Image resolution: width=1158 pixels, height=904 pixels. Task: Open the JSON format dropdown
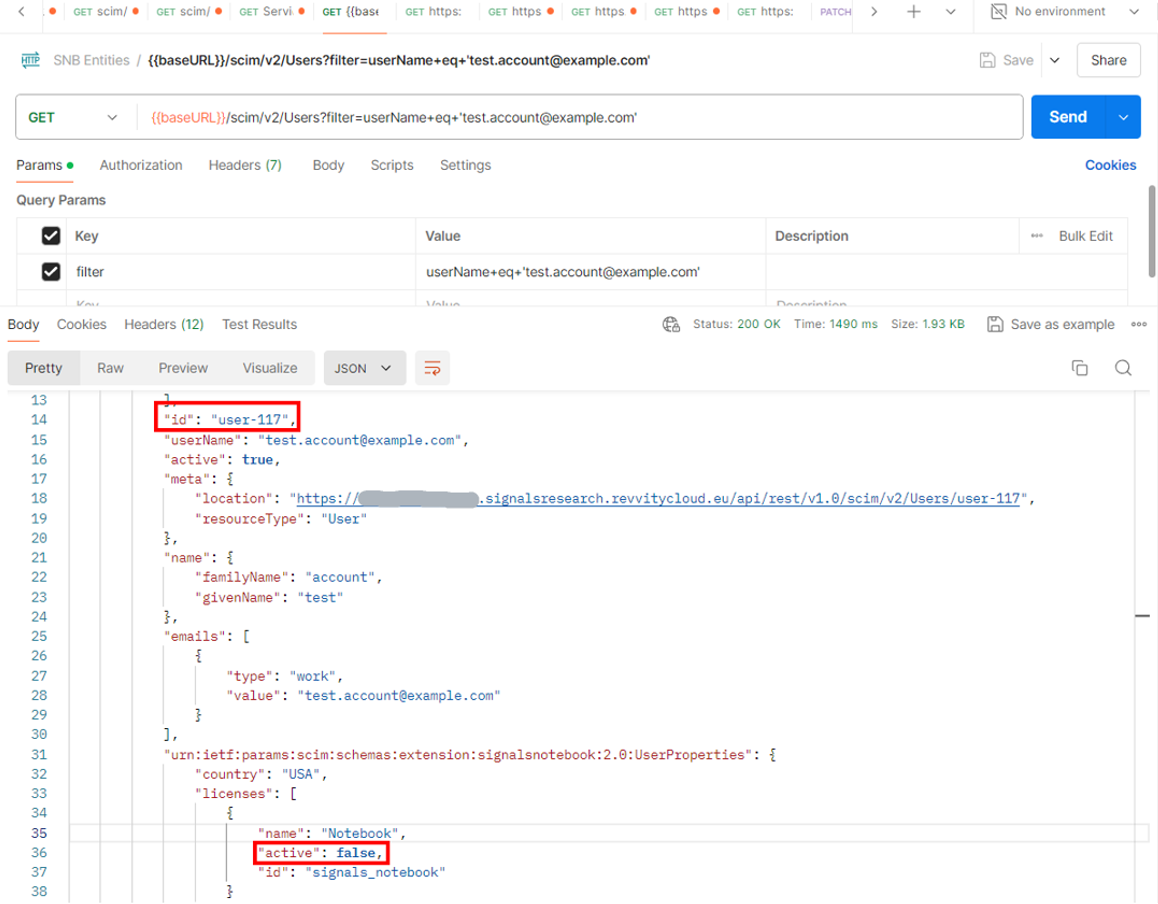363,368
